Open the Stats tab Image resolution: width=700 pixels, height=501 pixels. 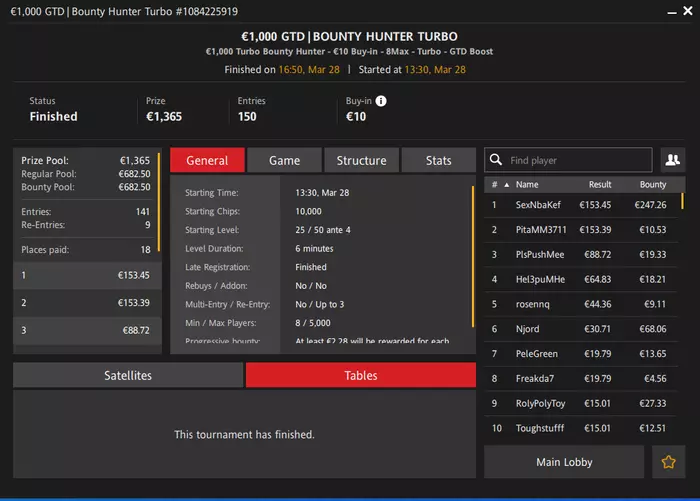tap(438, 160)
